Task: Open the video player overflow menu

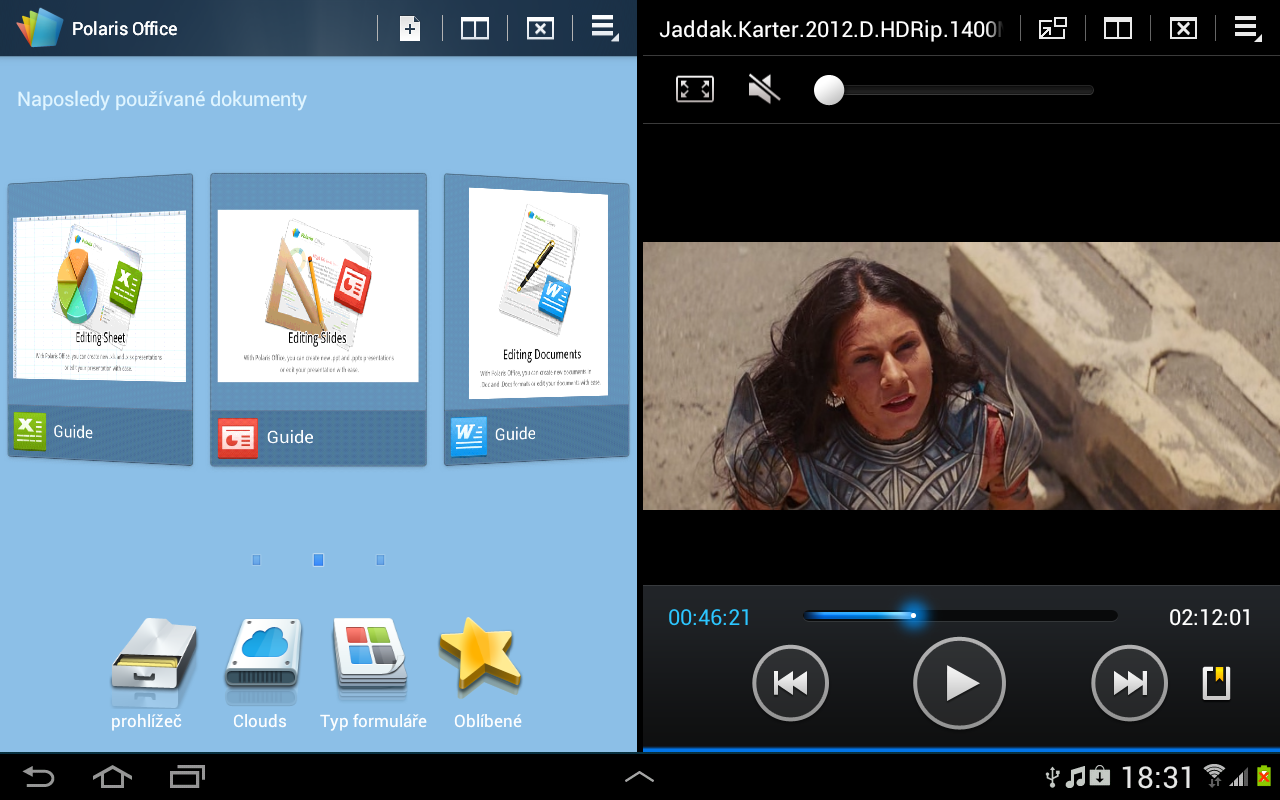Action: [x=1247, y=27]
